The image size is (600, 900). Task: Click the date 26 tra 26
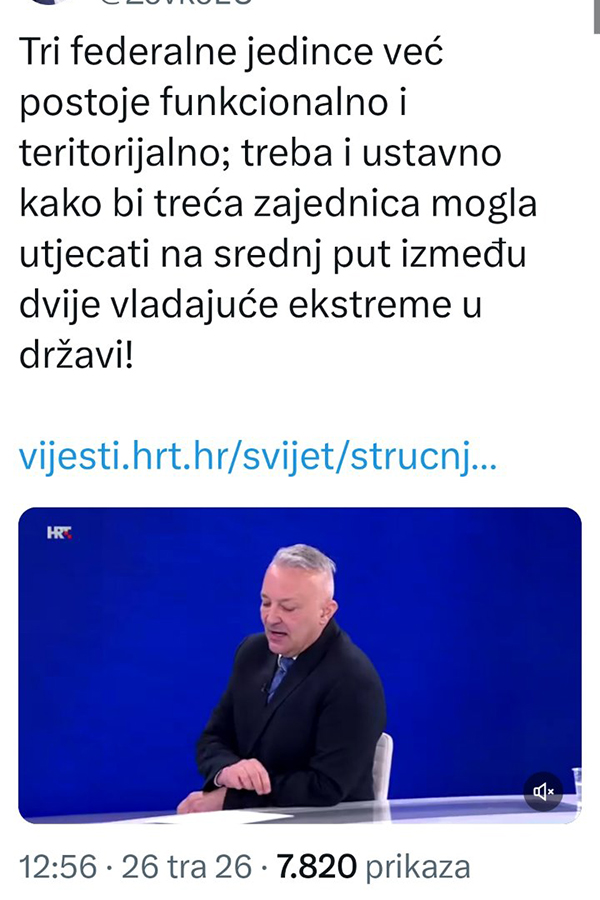[x=187, y=867]
